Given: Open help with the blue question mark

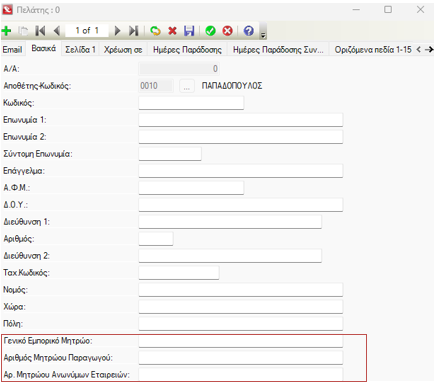Looking at the screenshot, I should 249,31.
